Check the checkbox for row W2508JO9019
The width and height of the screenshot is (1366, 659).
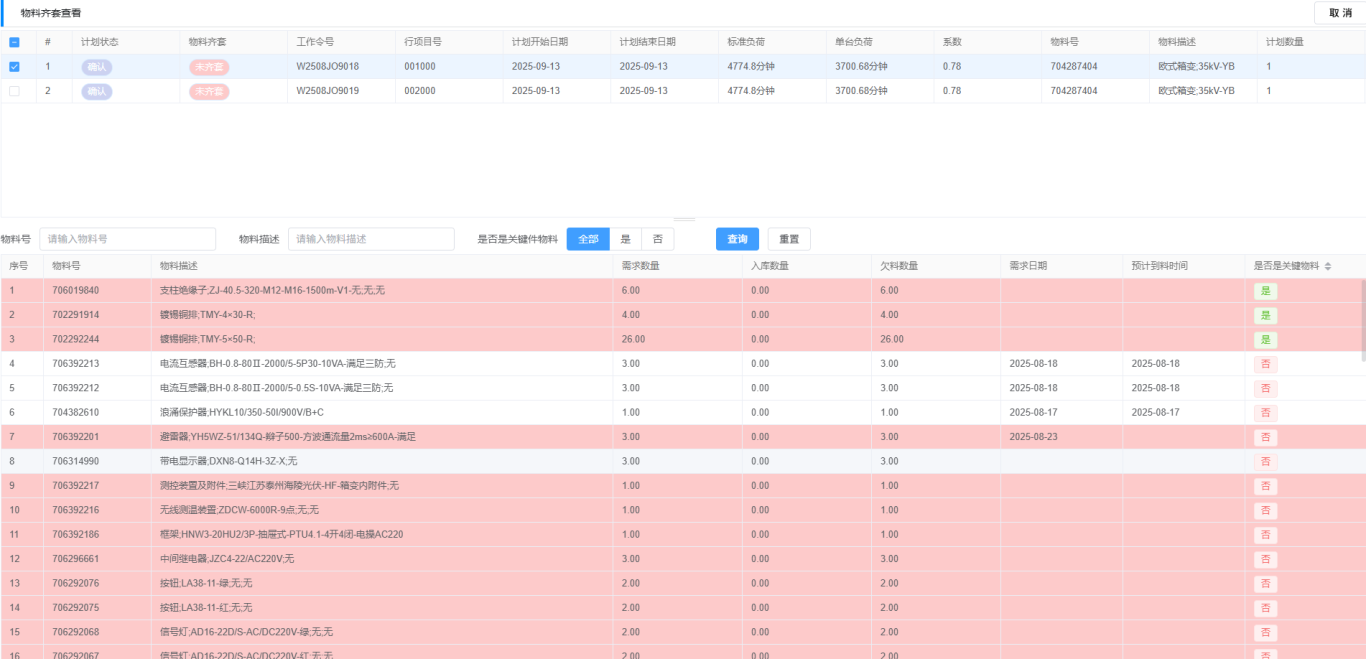click(14, 91)
